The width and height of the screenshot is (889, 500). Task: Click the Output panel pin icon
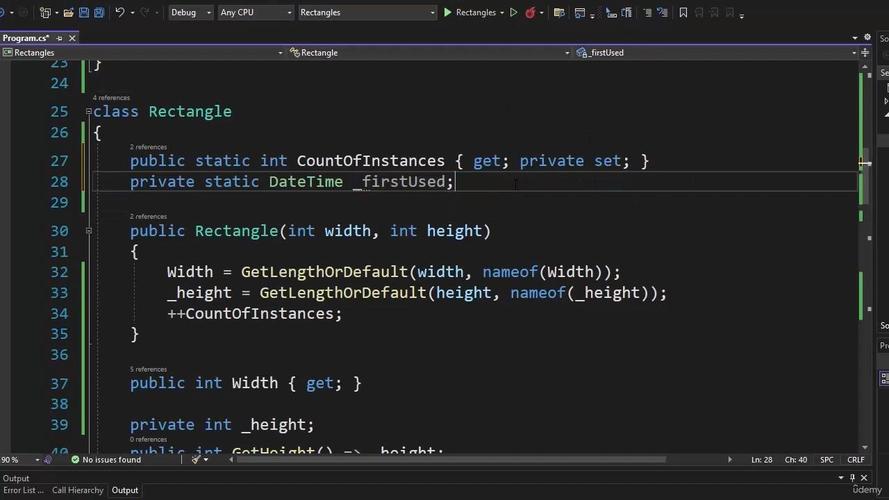[x=852, y=478]
